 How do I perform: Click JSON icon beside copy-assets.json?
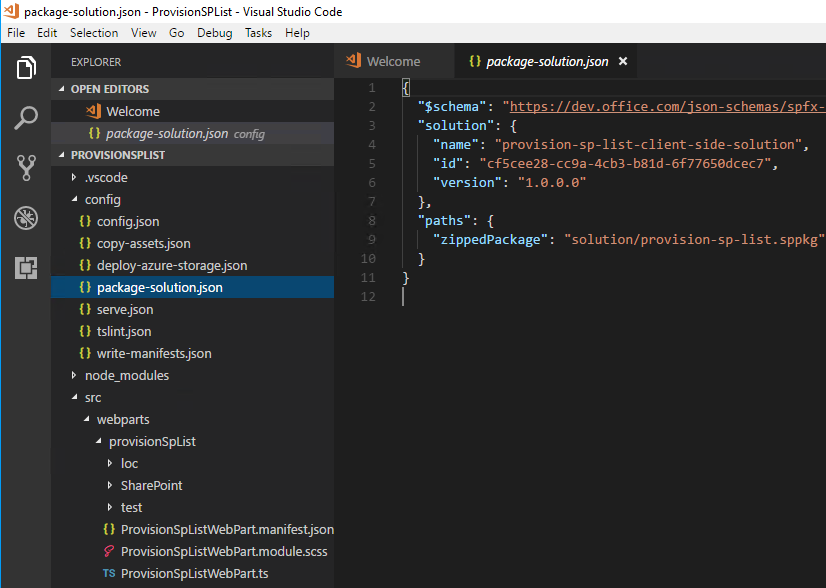pos(85,243)
